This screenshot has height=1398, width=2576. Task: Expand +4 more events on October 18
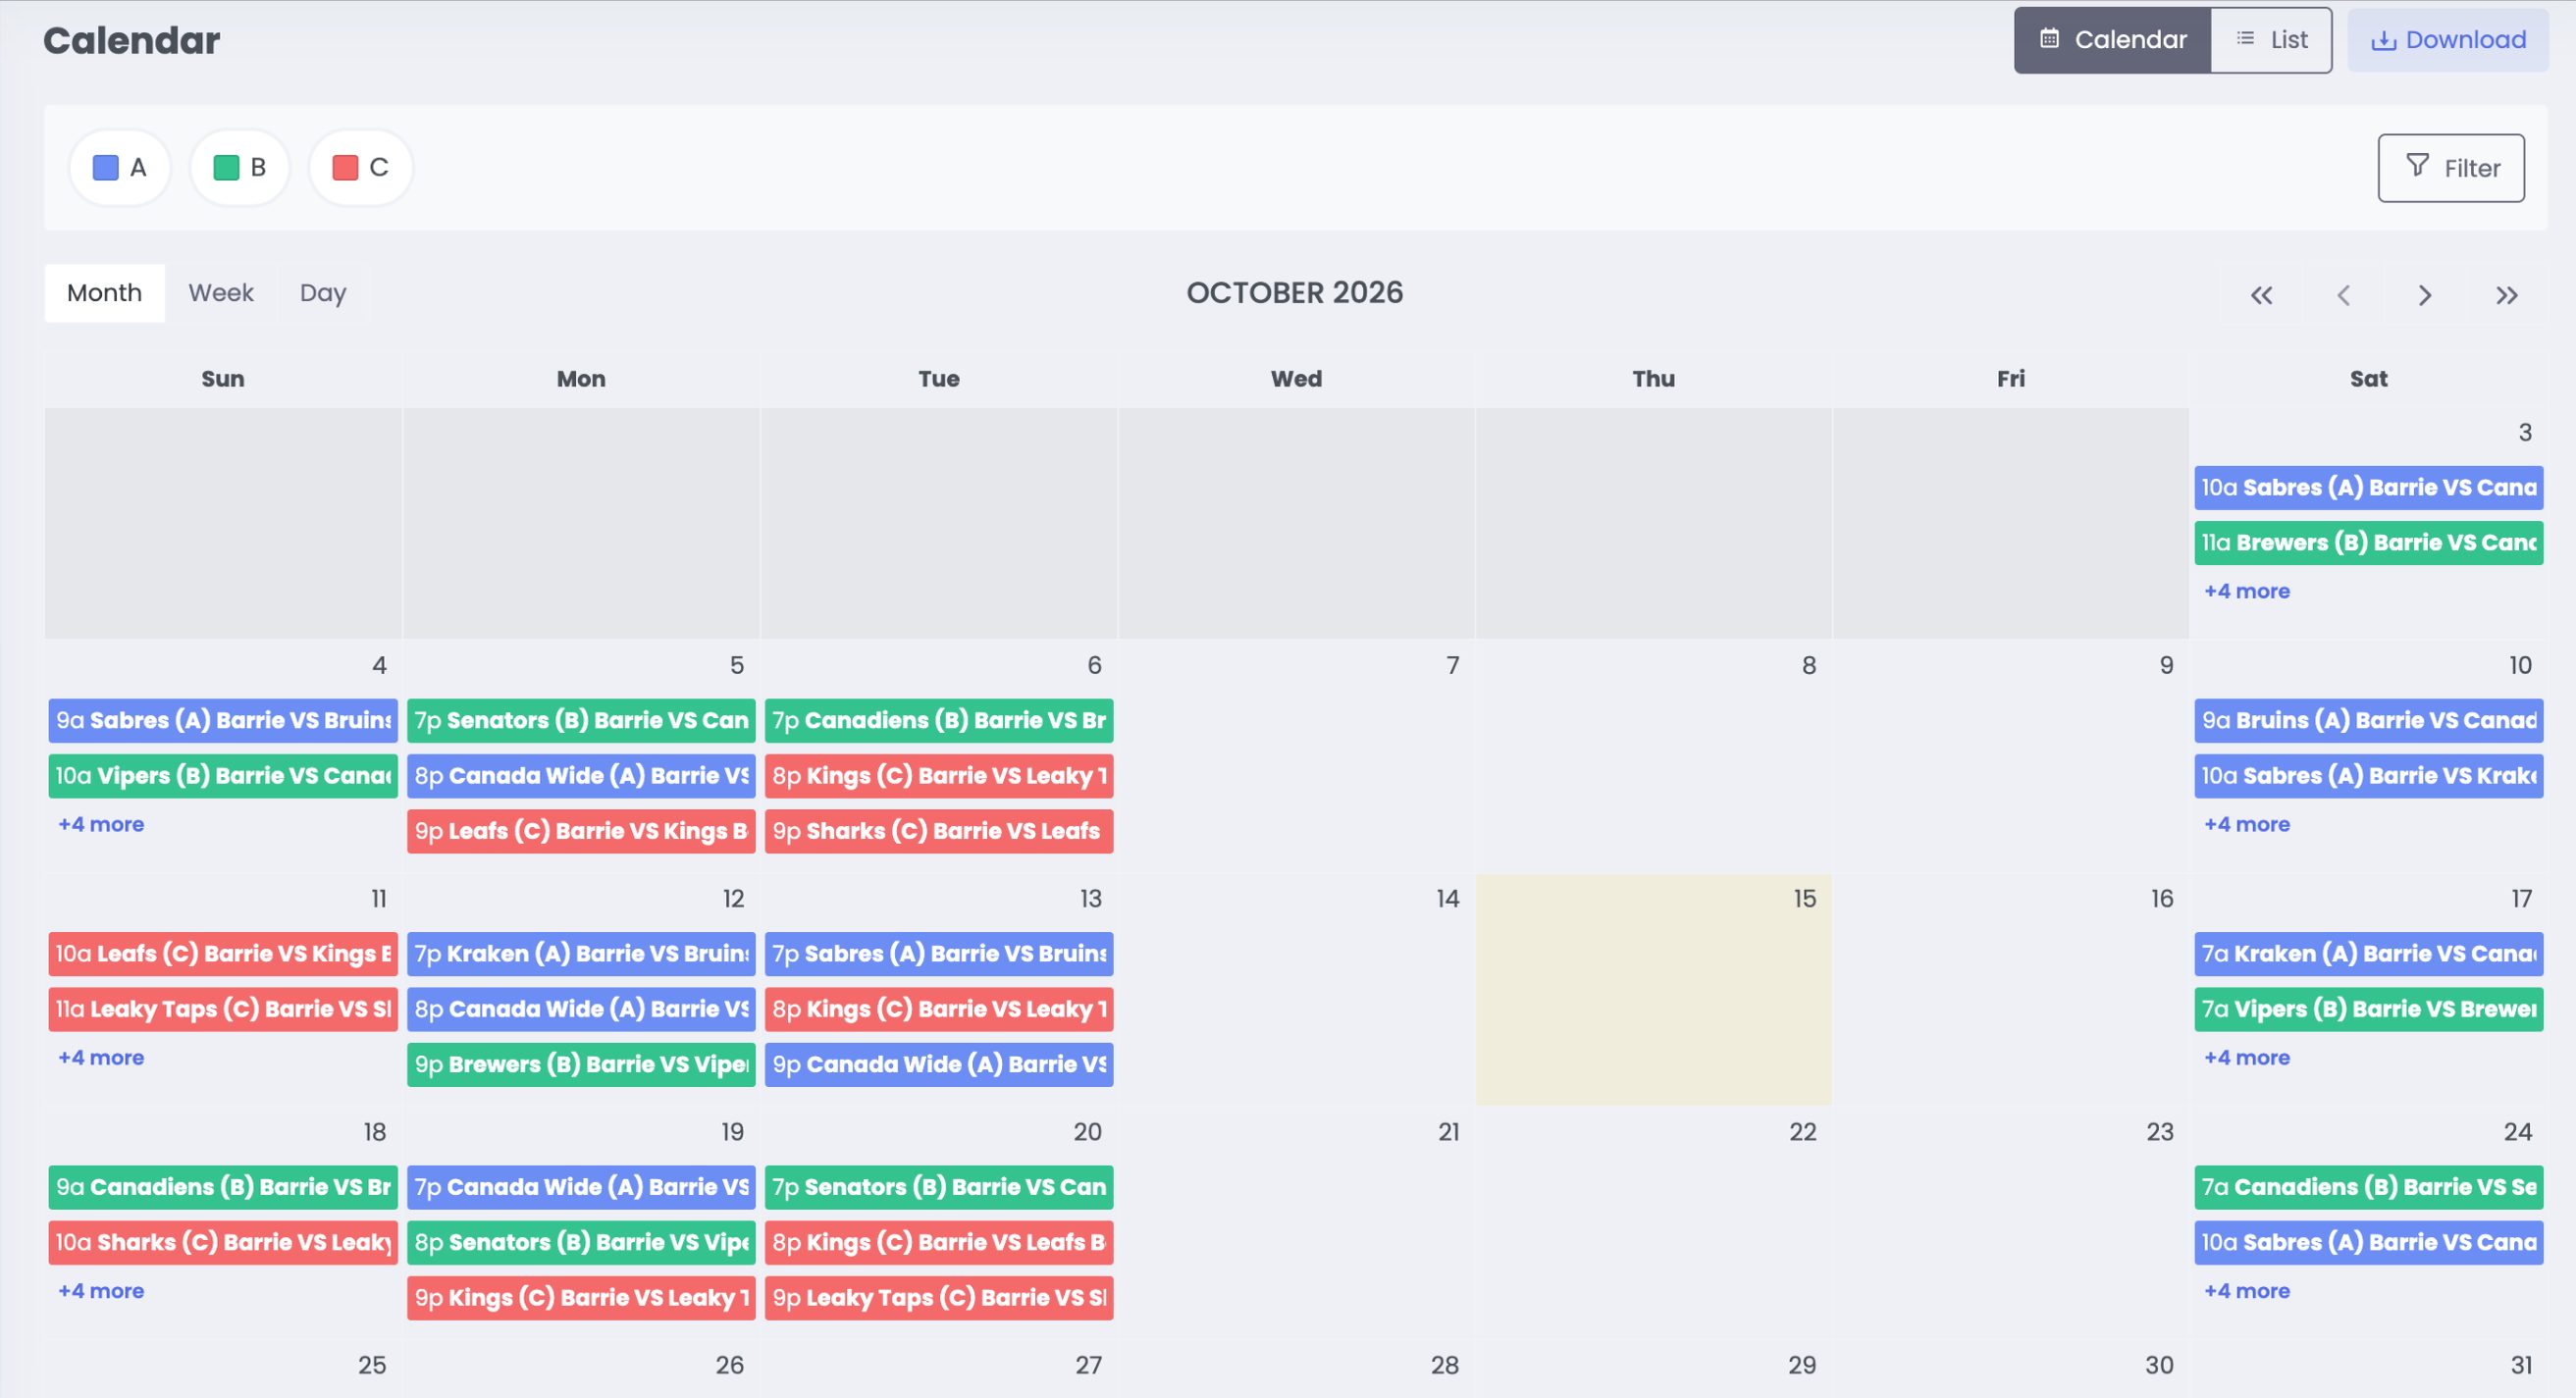tap(101, 1290)
